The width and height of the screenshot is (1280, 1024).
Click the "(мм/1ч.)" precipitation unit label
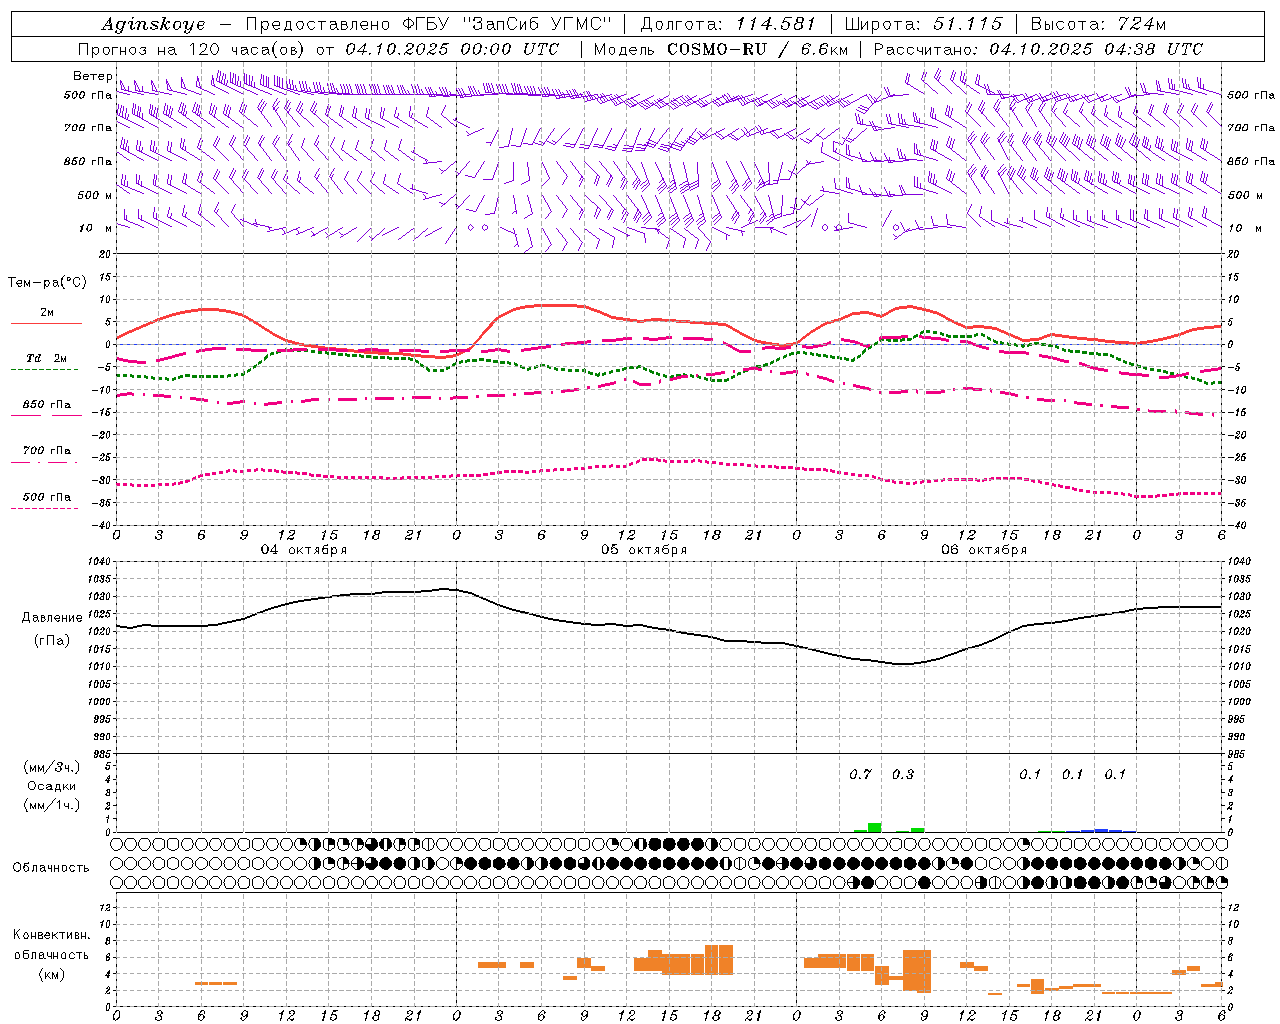pos(52,805)
